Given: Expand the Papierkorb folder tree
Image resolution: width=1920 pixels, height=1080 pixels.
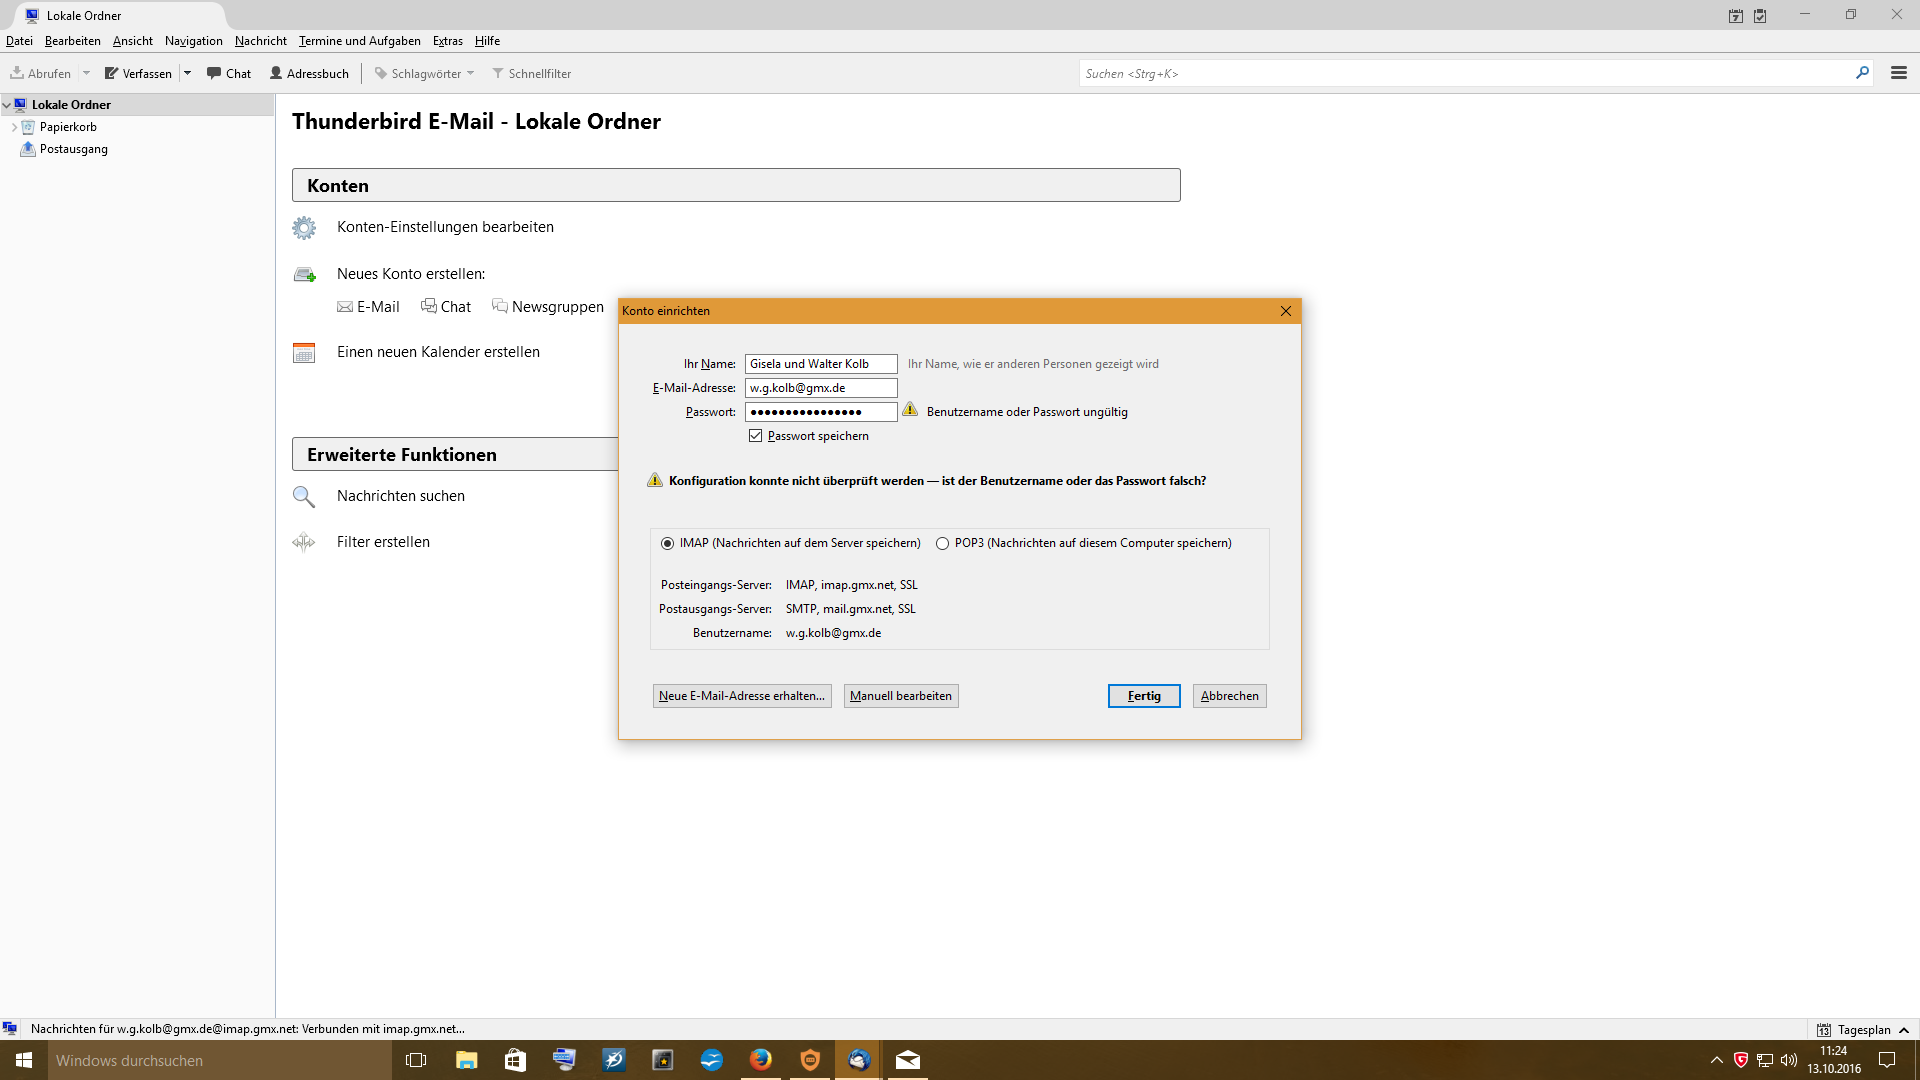Looking at the screenshot, I should 14,127.
